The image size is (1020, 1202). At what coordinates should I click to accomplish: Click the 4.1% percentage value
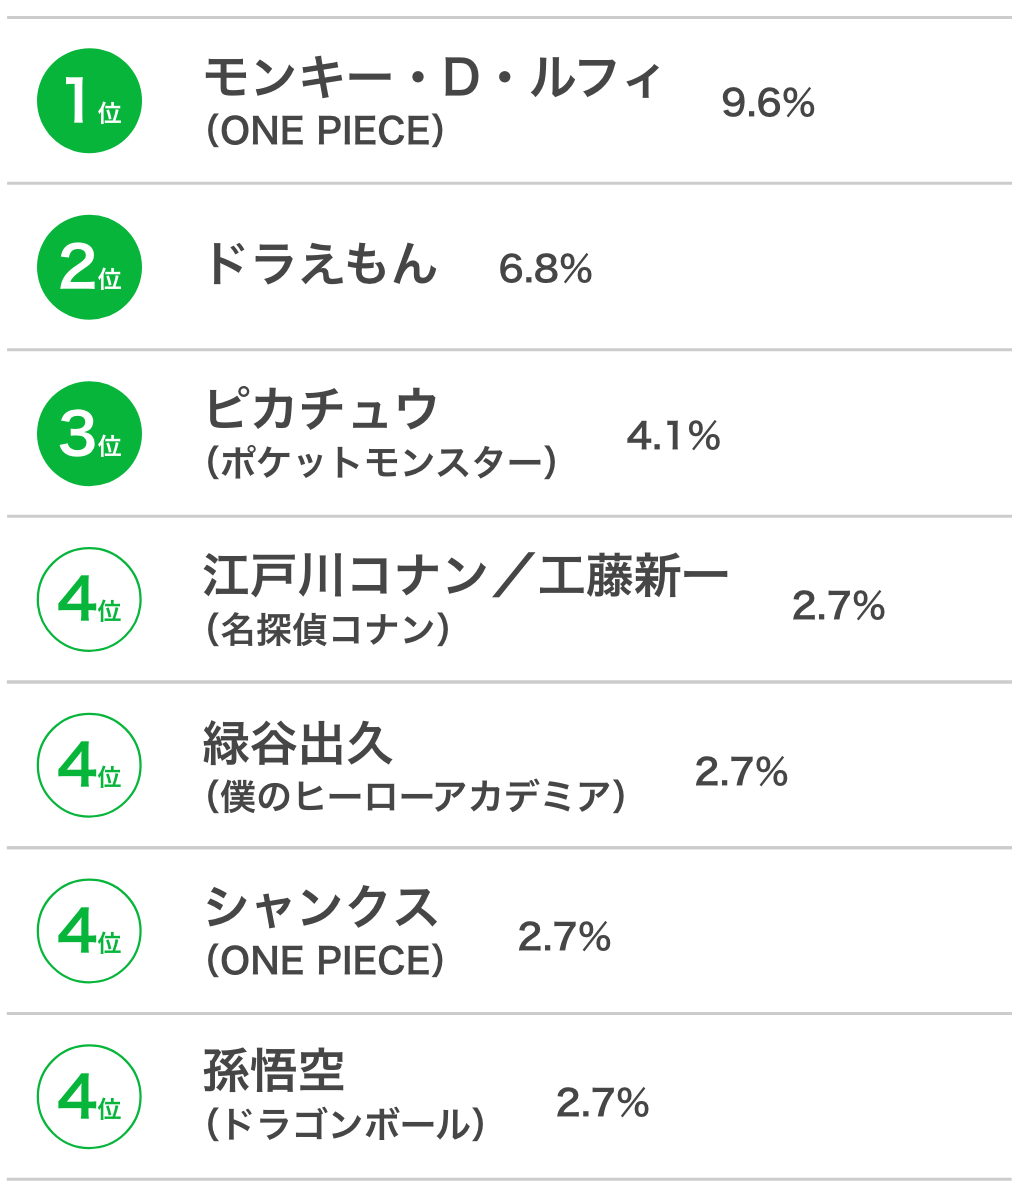click(x=674, y=436)
